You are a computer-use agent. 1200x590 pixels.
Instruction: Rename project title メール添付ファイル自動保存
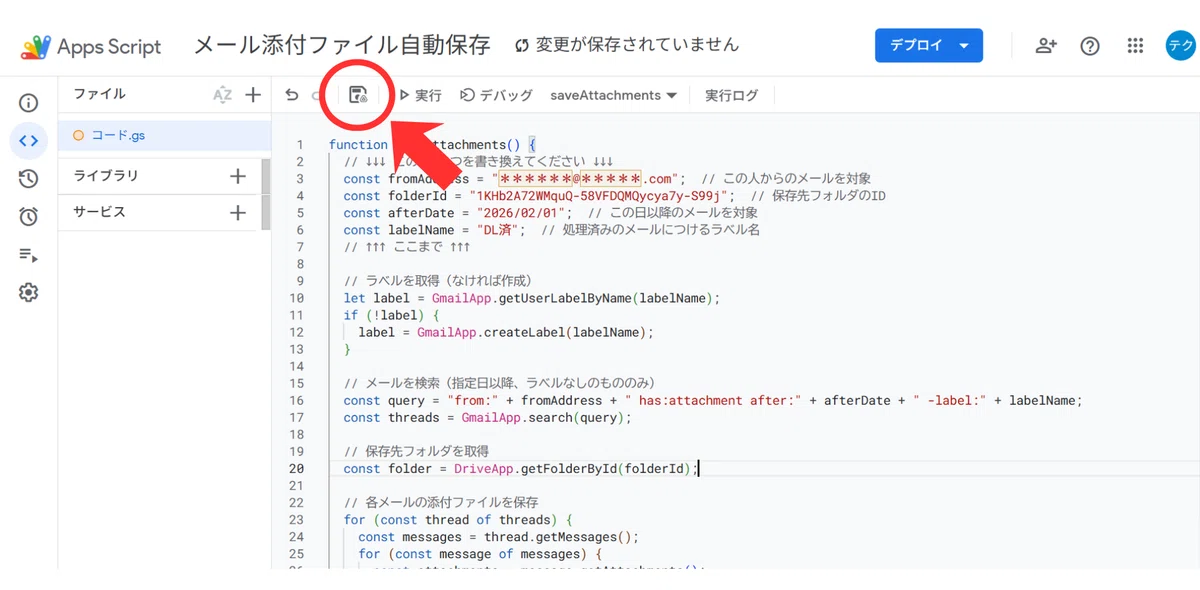(342, 45)
